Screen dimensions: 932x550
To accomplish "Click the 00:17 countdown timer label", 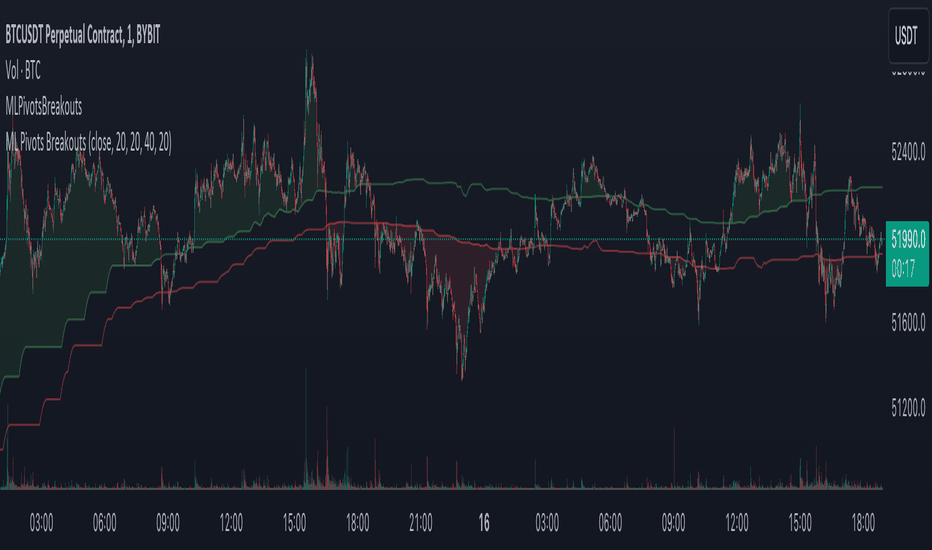I will click(x=903, y=269).
